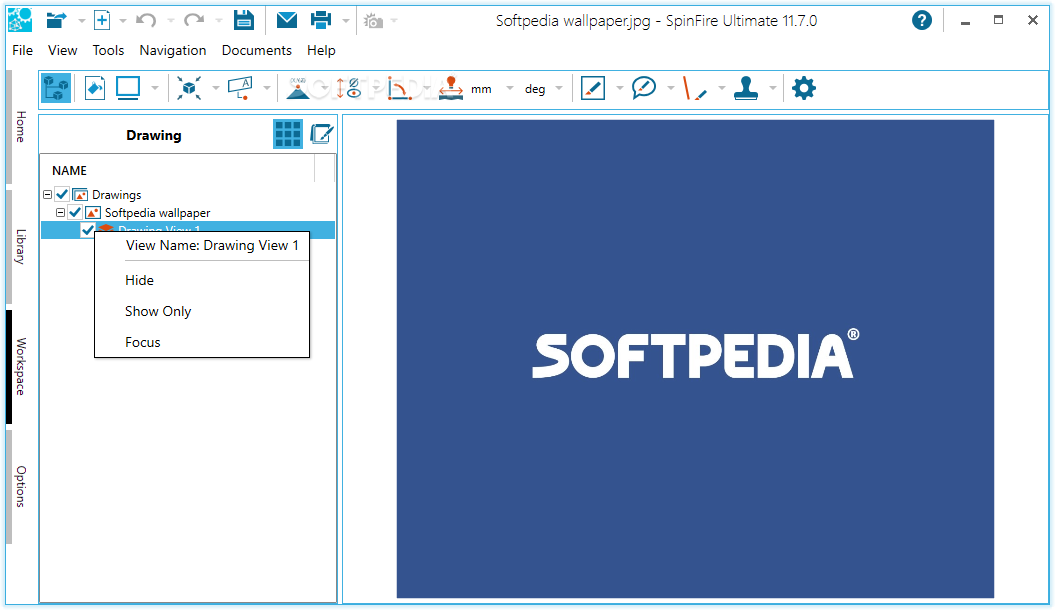The height and width of the screenshot is (610, 1055).
Task: Click the grayed-out snapshot camera icon
Action: [373, 21]
